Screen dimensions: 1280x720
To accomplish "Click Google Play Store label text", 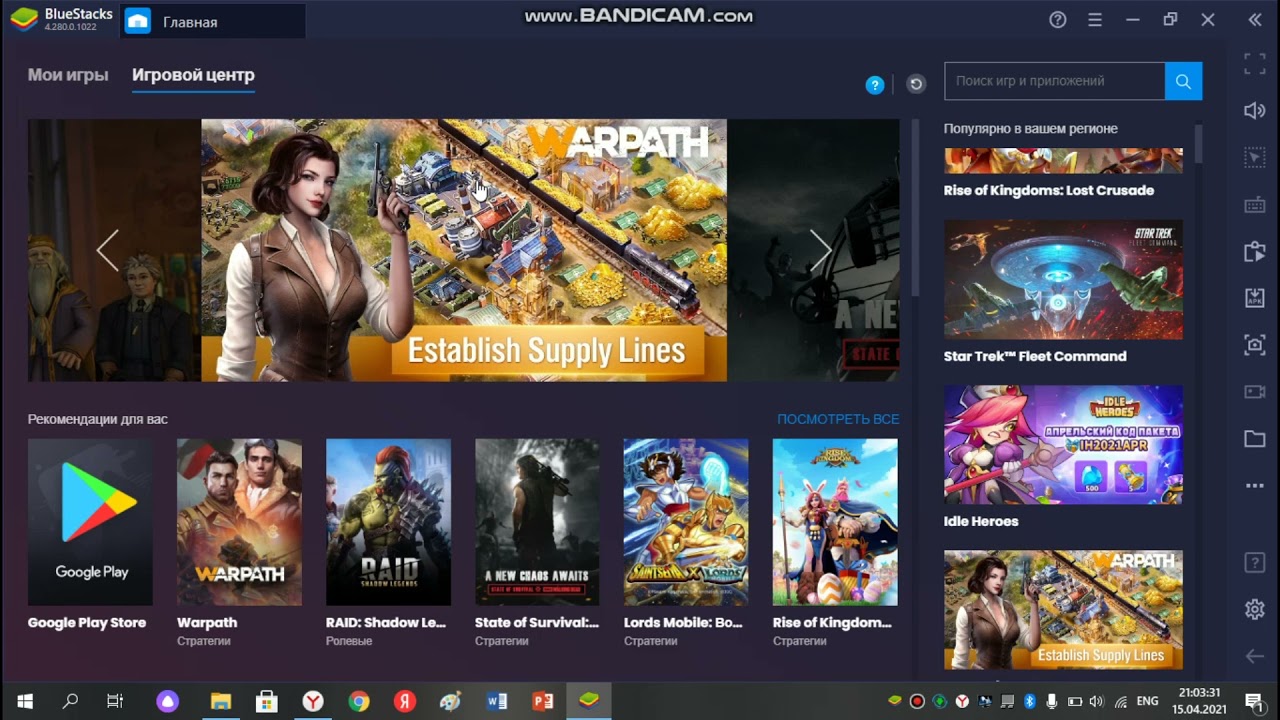I will tap(87, 622).
